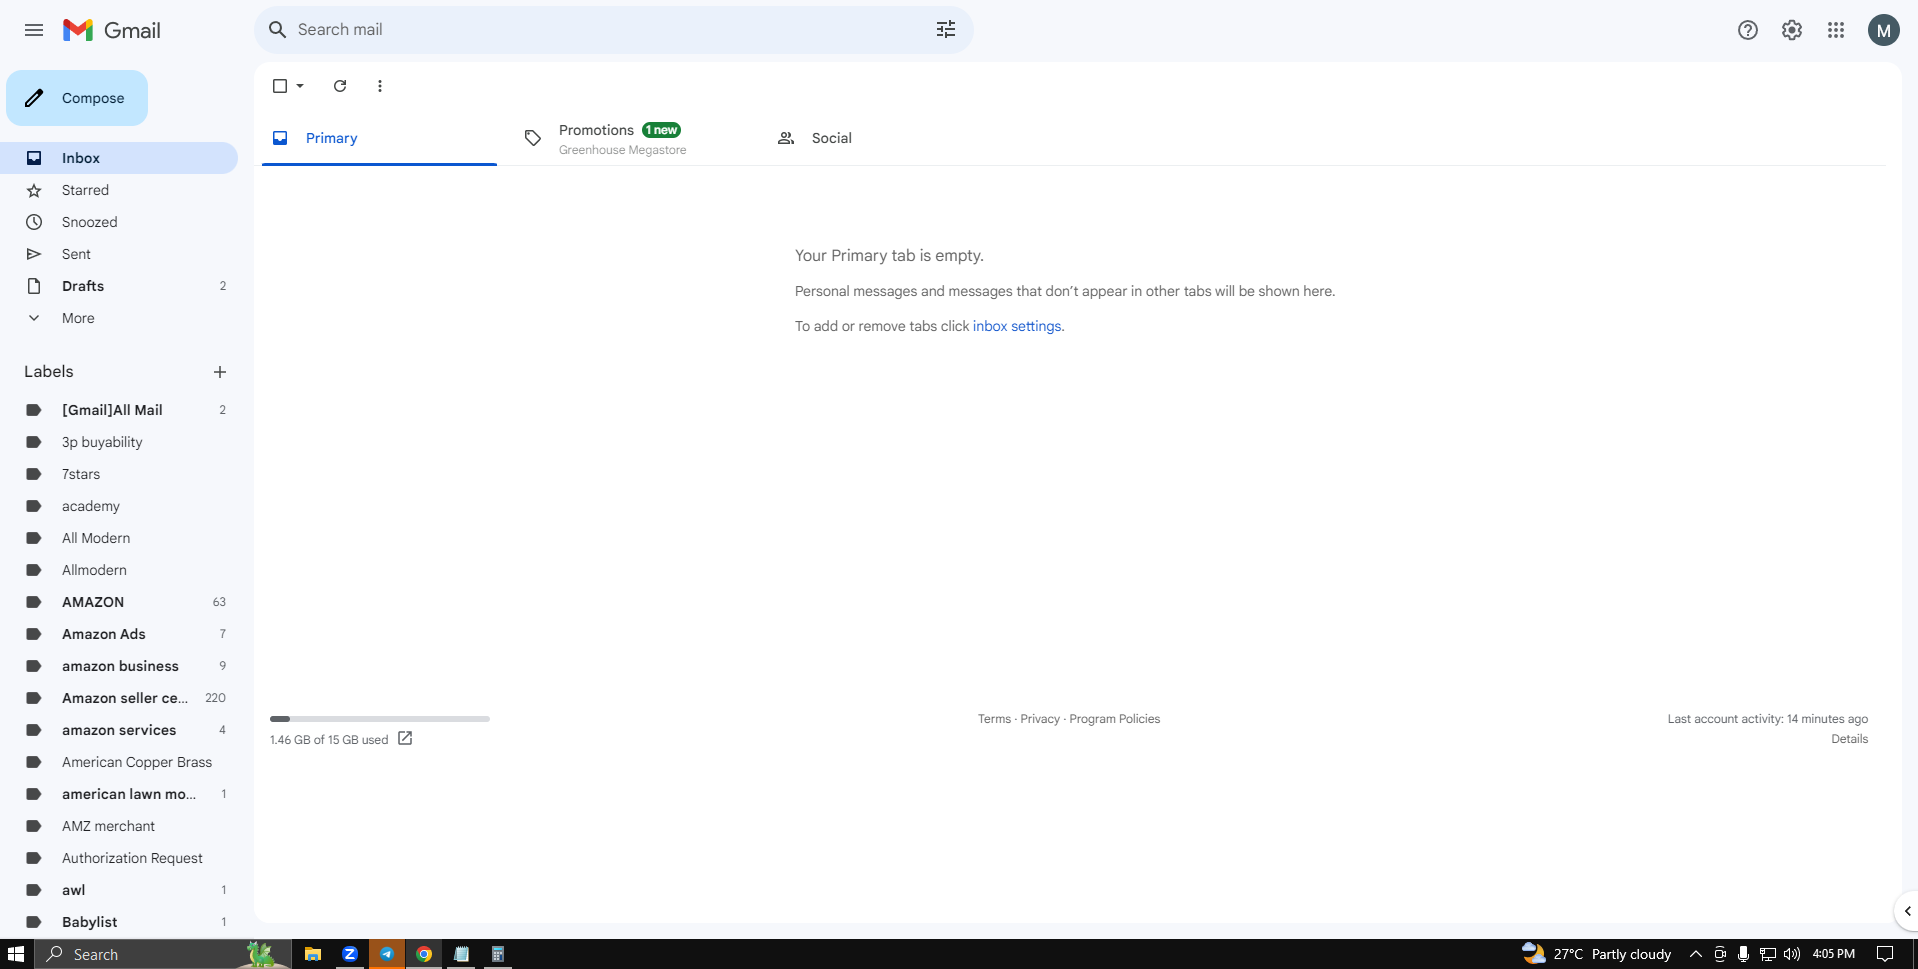Screen dimensions: 1918x969
Task: Open the Amazon Ads label
Action: tap(119, 634)
